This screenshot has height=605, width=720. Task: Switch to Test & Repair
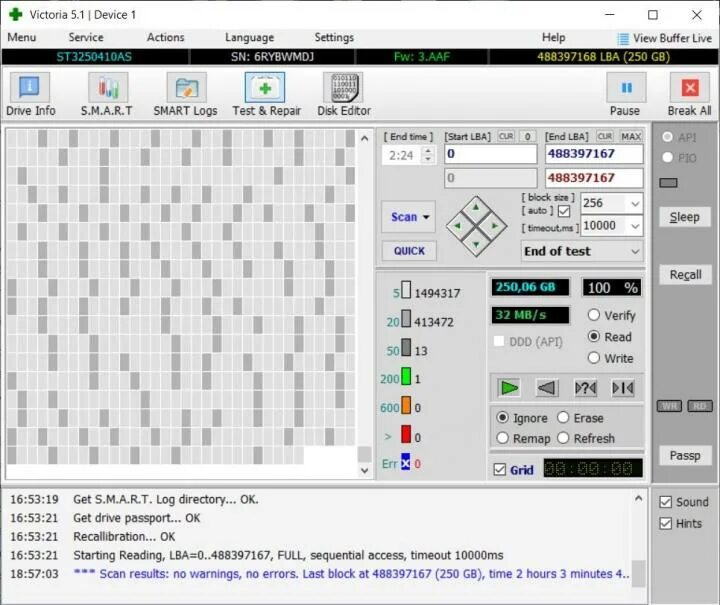coord(266,95)
